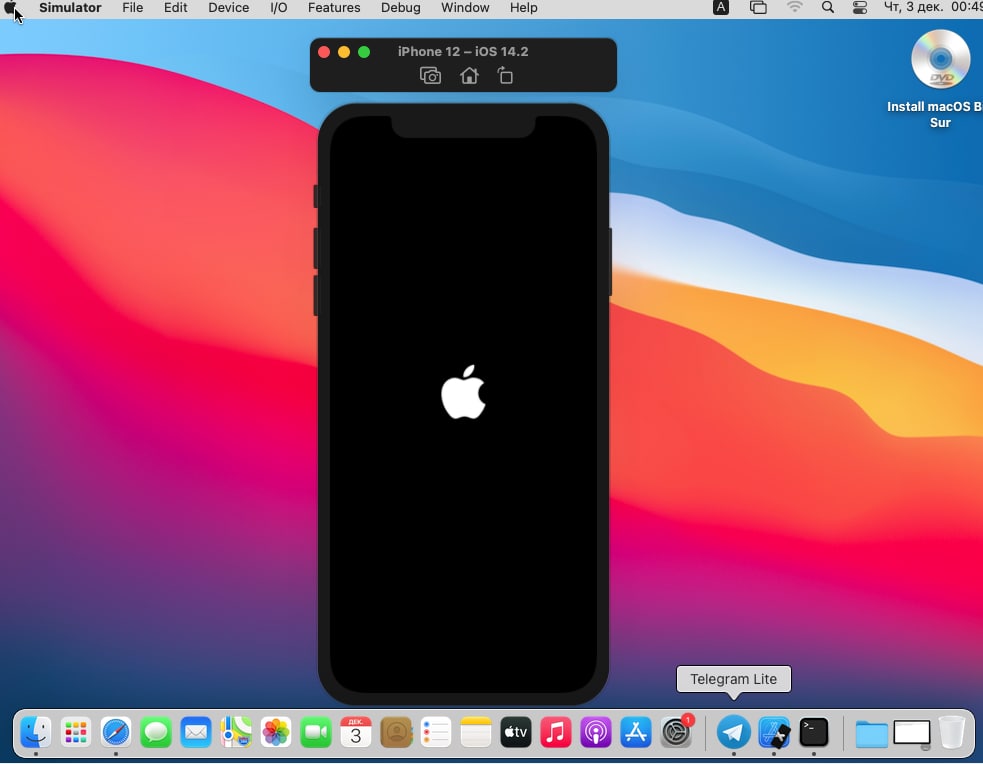Viewport: 983px width, 764px height.
Task: Open the Wi-Fi status menu
Action: click(x=794, y=8)
